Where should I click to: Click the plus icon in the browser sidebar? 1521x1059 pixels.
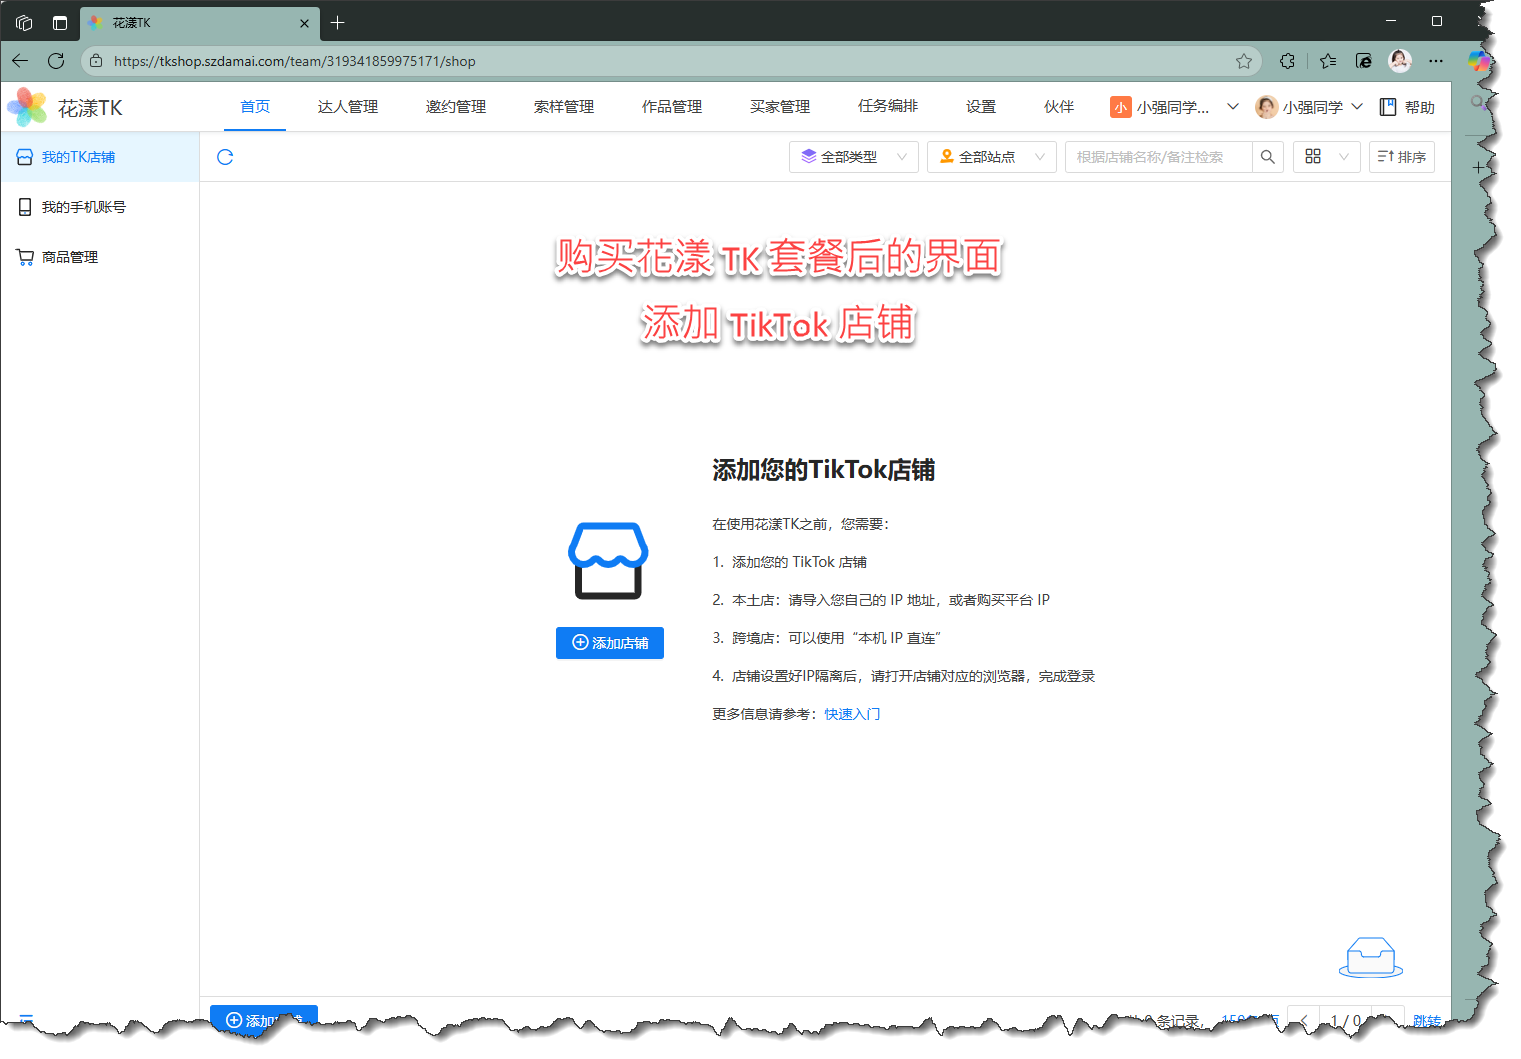pyautogui.click(x=1479, y=168)
